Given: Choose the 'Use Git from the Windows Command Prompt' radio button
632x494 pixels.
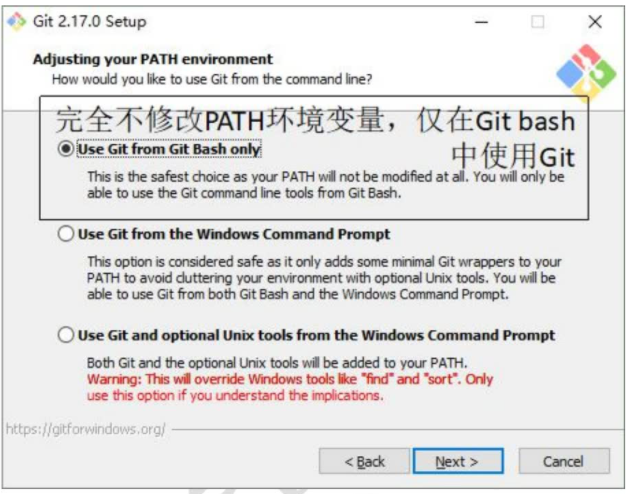Looking at the screenshot, I should click(65, 234).
